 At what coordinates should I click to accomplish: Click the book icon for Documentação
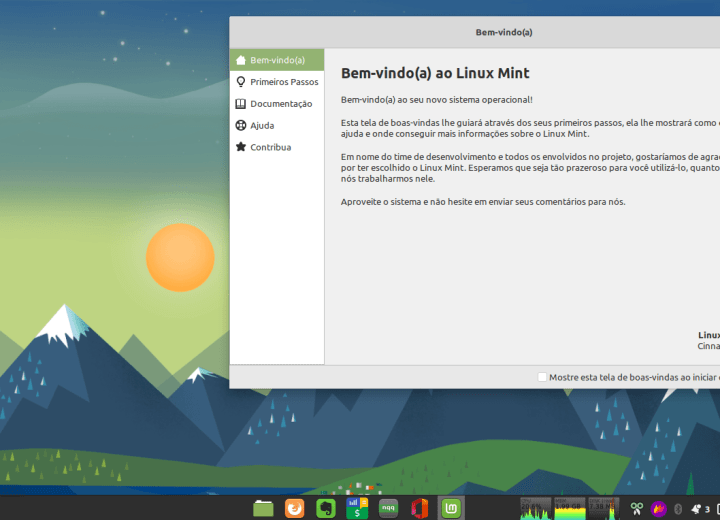[241, 104]
